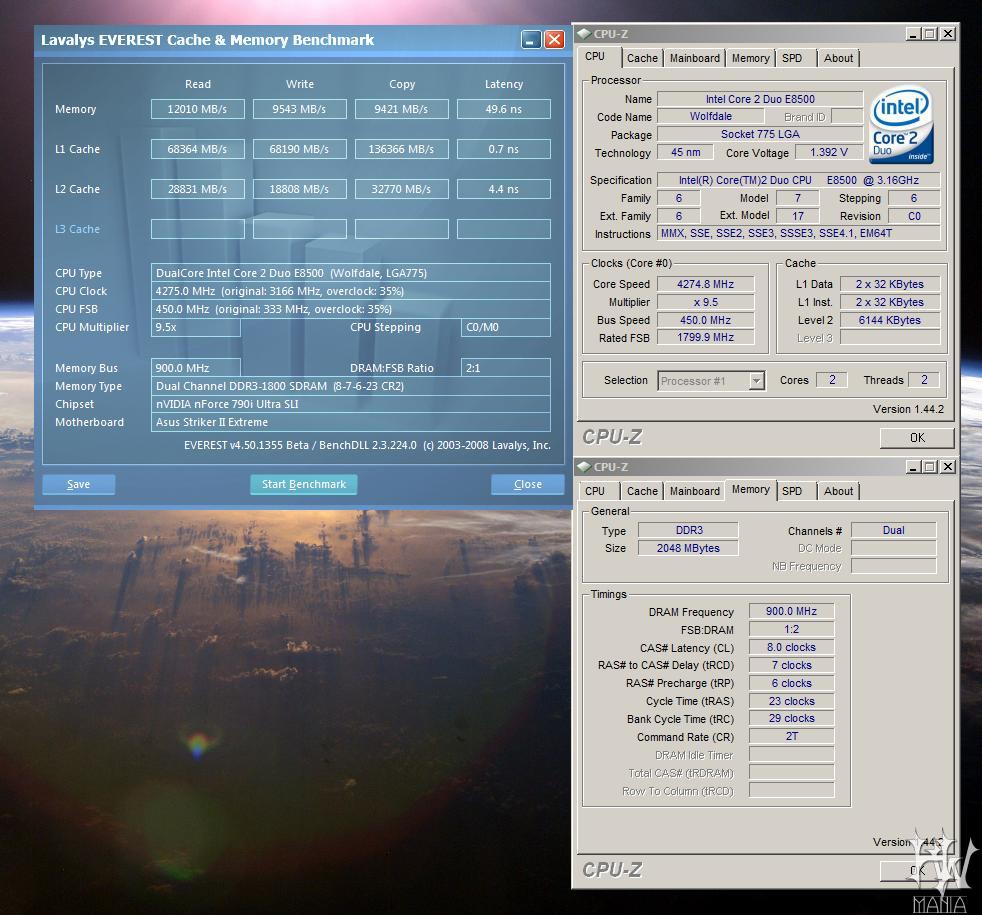This screenshot has width=982, height=915.
Task: Click the CPU Stepping value "C0/M0"
Action: [x=505, y=327]
